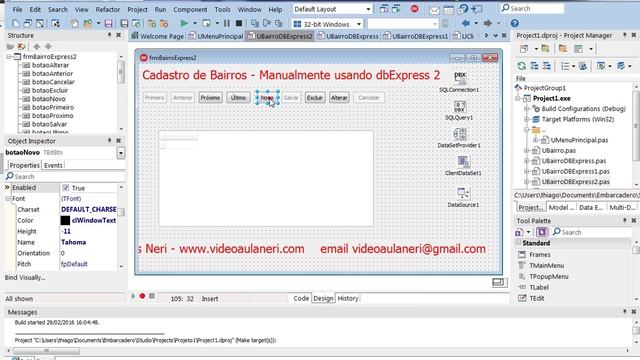The height and width of the screenshot is (360, 640).
Task: Switch to the UMenuPrincipal tab
Action: (216, 36)
